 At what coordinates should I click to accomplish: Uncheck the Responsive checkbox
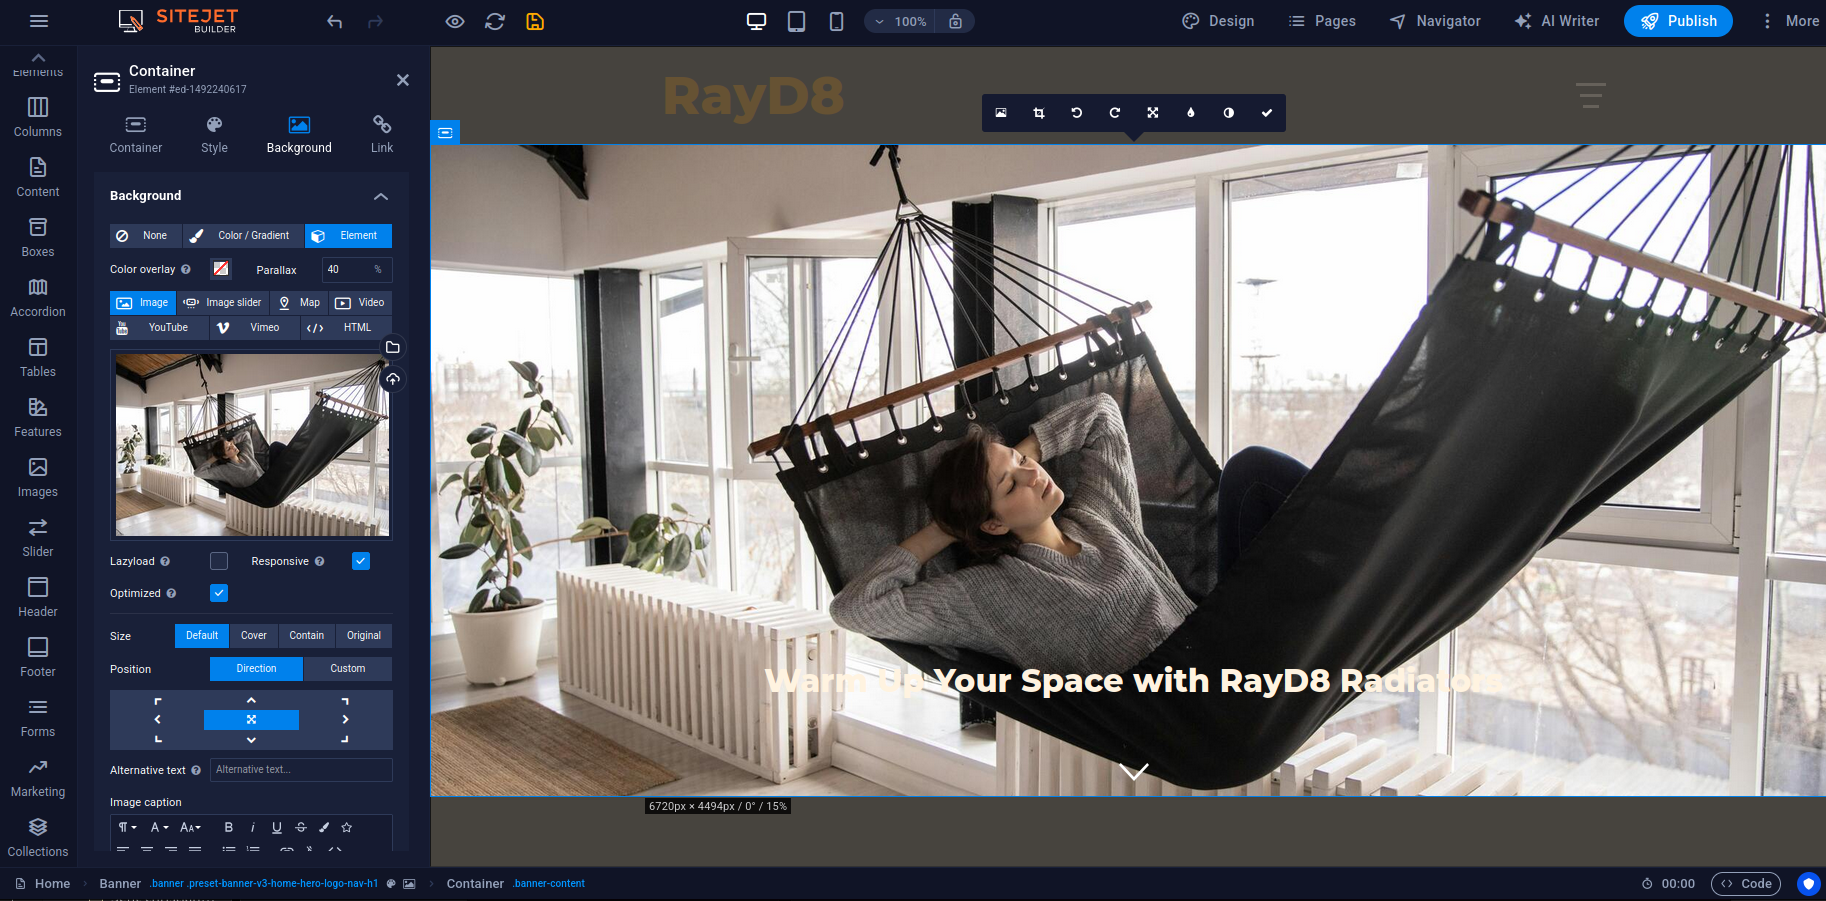[x=361, y=562]
